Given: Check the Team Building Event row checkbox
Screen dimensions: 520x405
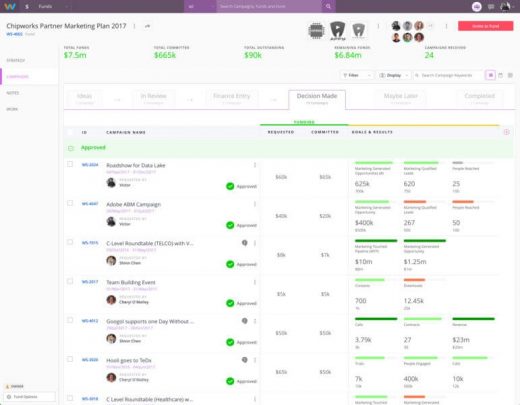Looking at the screenshot, I should tap(70, 281).
